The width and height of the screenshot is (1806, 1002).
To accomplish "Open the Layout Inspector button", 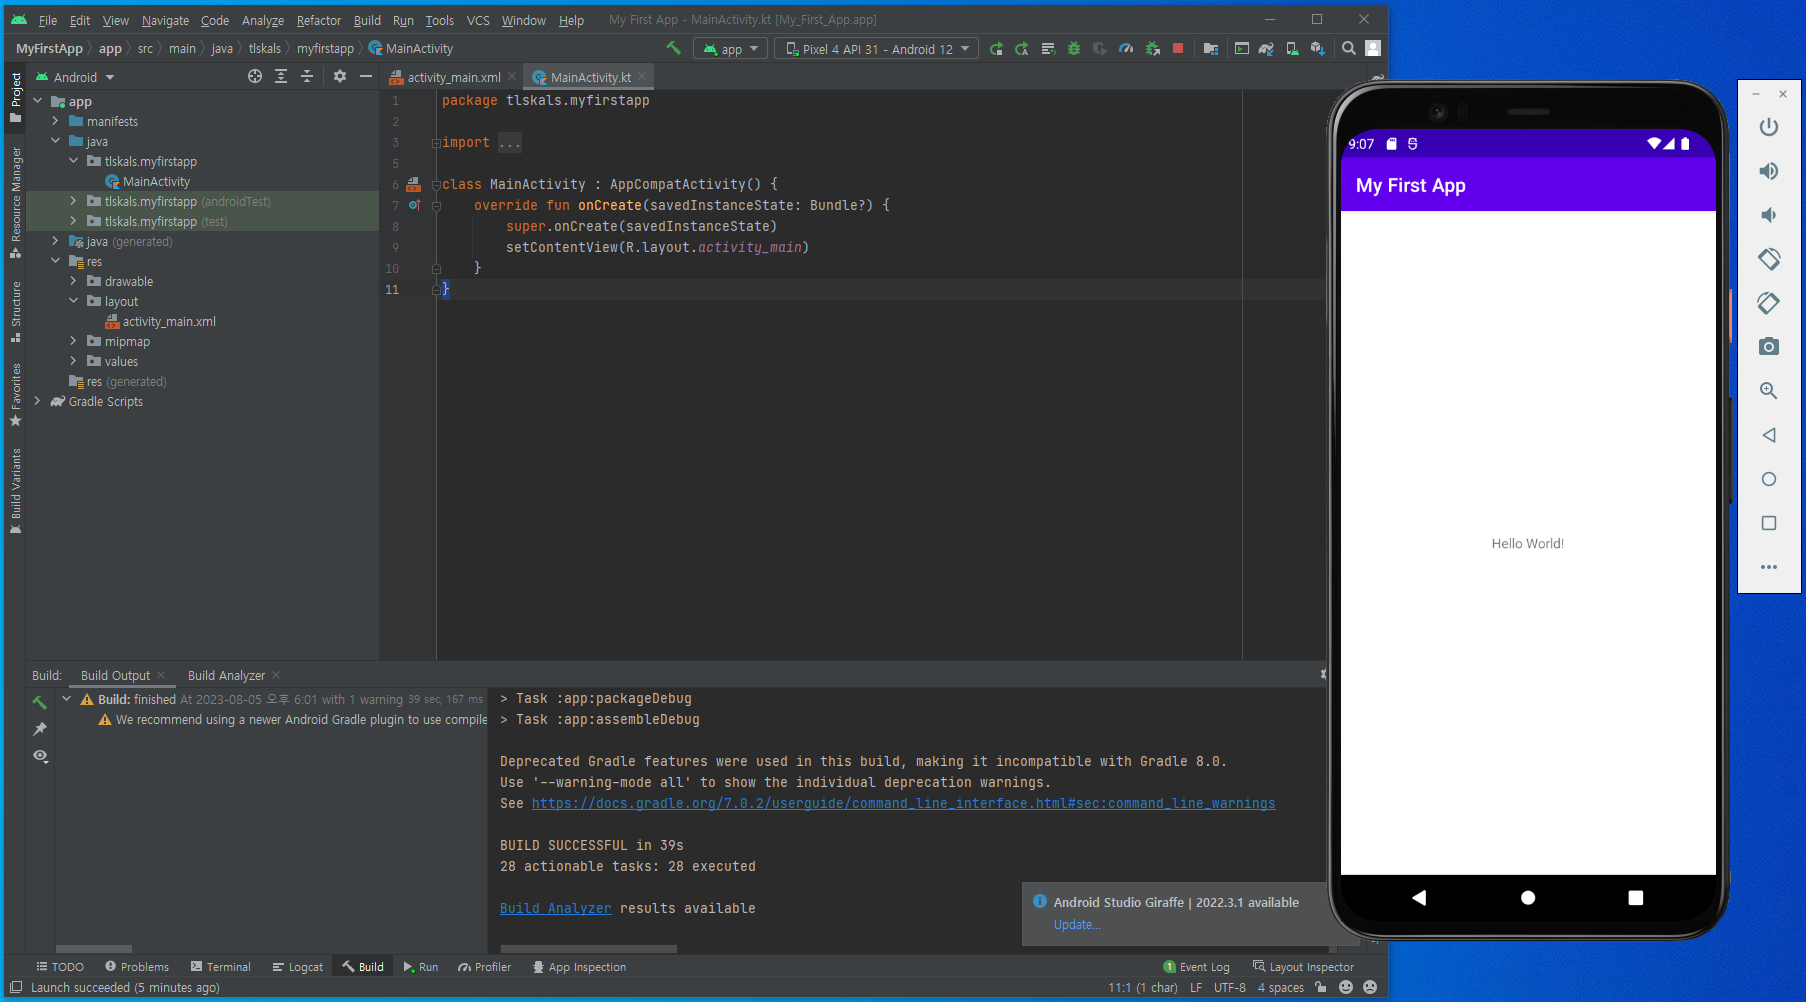I will (x=1303, y=967).
